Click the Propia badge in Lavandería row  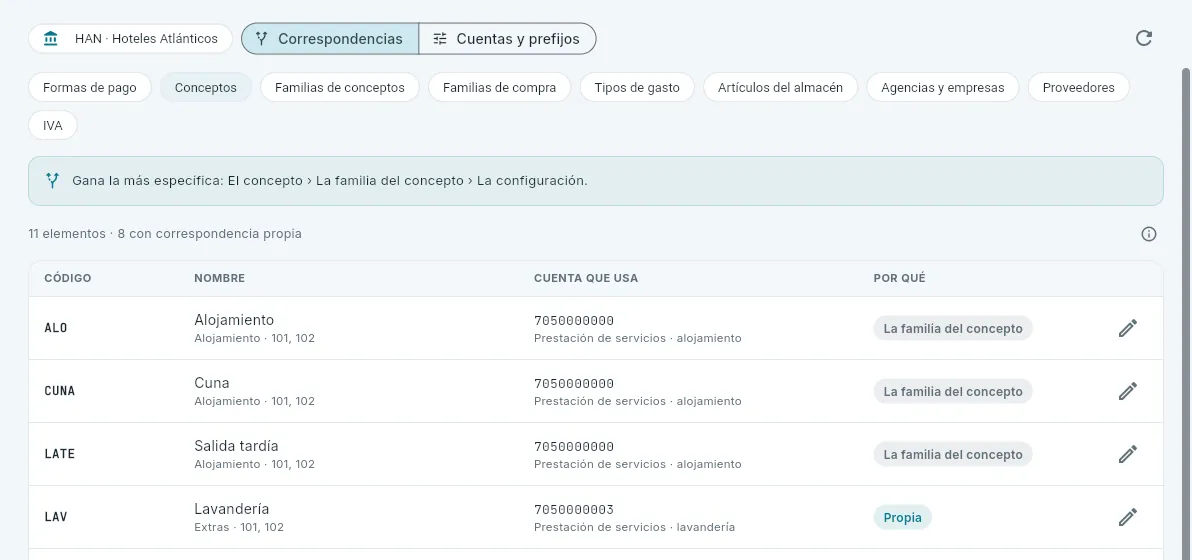902,517
